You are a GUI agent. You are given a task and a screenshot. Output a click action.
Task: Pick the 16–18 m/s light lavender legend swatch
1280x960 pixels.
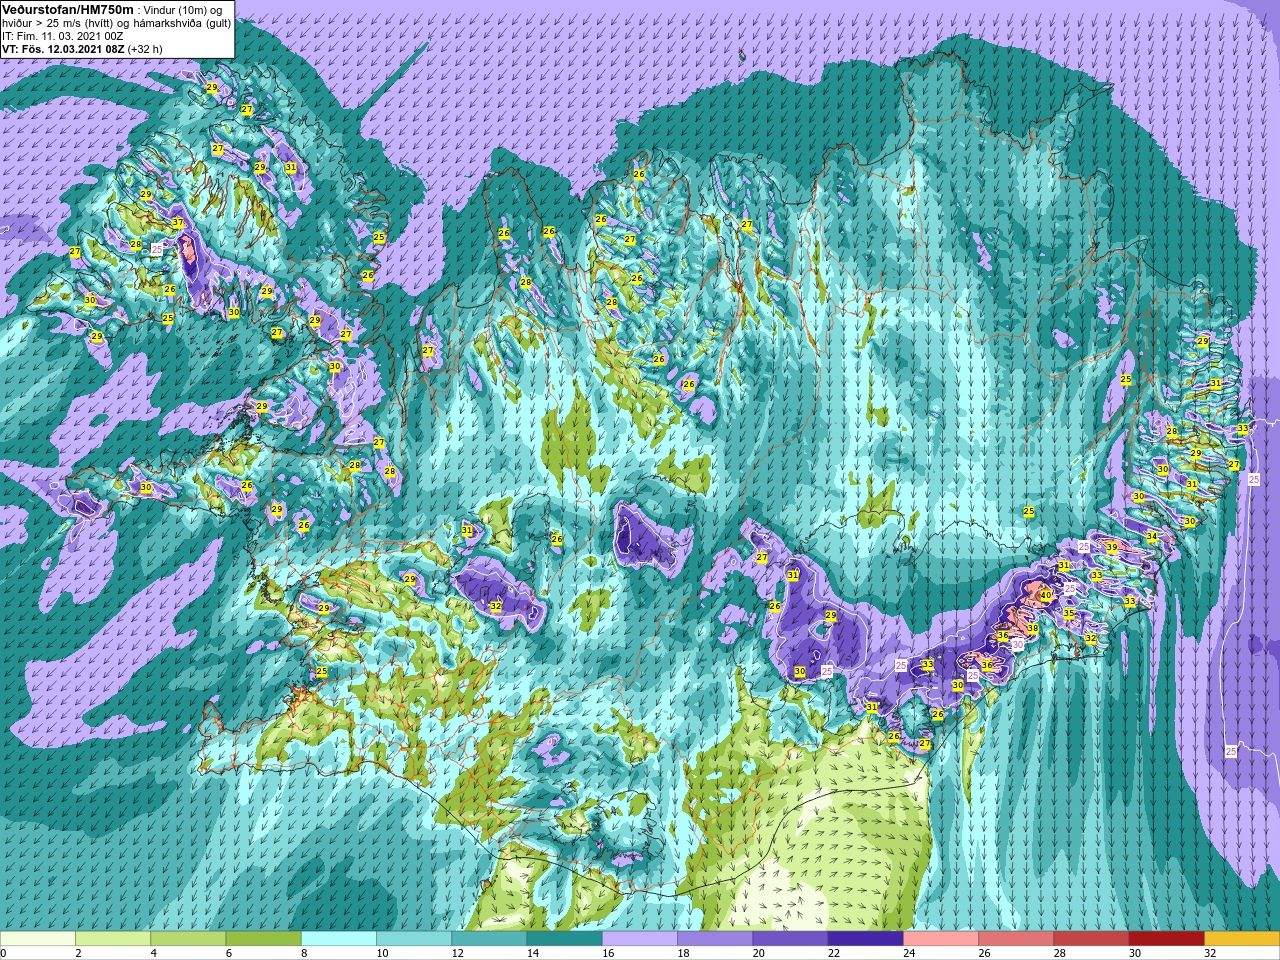click(640, 939)
